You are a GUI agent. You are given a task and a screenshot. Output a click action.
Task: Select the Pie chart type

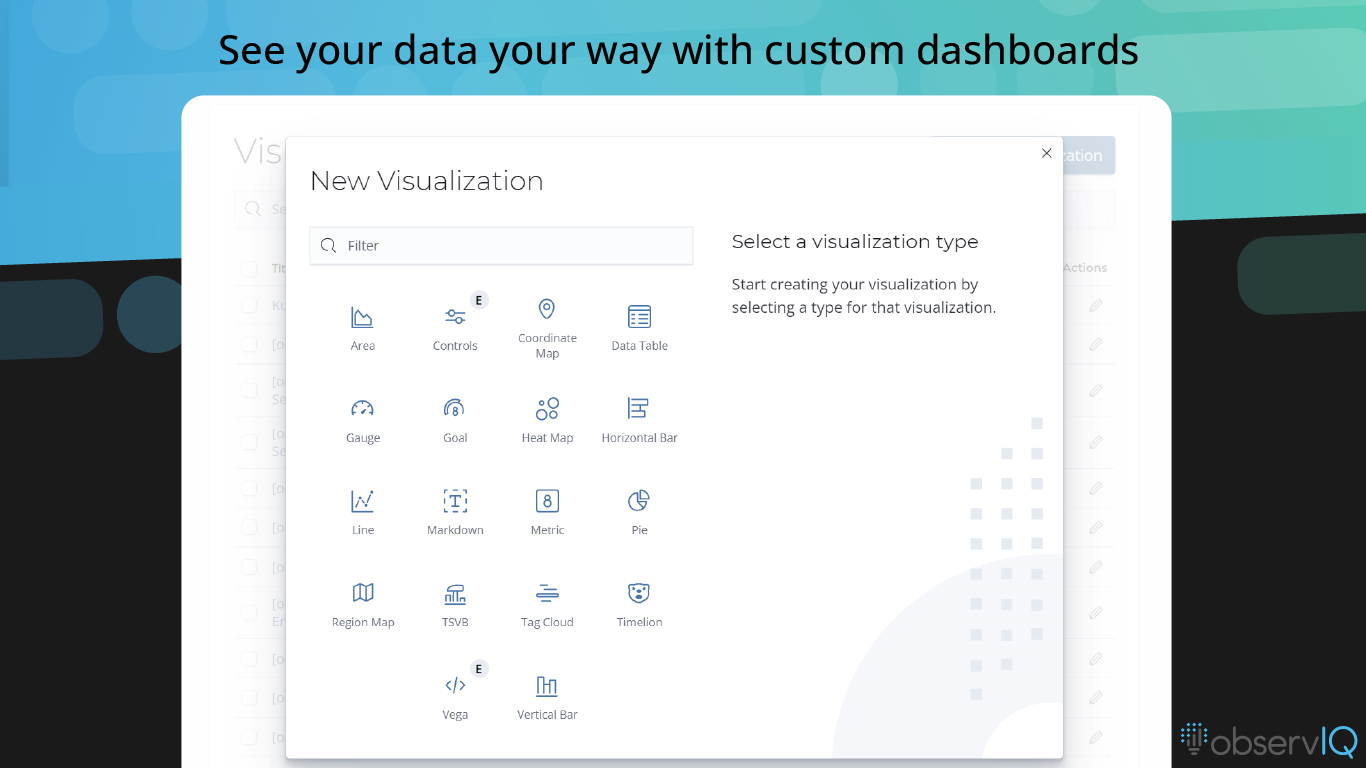click(639, 510)
